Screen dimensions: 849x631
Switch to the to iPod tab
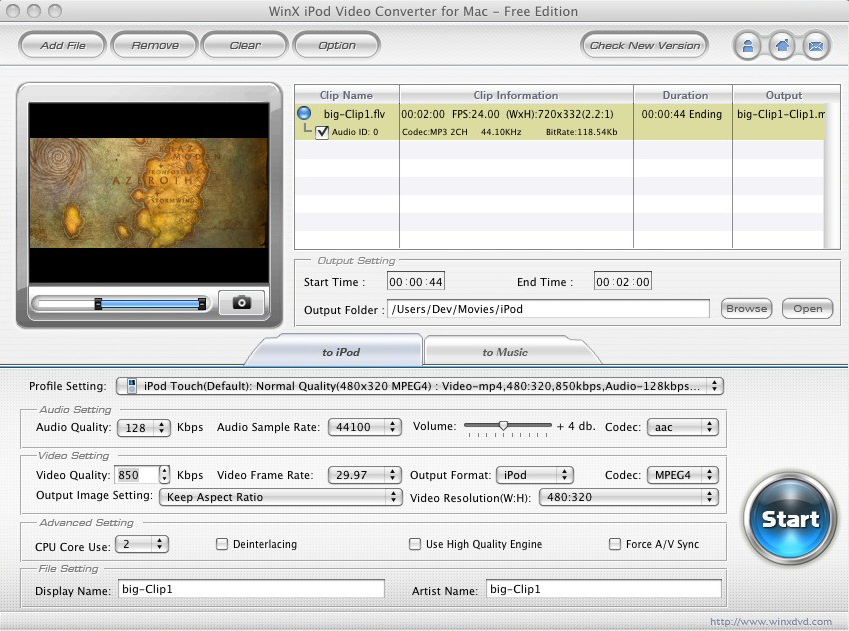(x=341, y=352)
